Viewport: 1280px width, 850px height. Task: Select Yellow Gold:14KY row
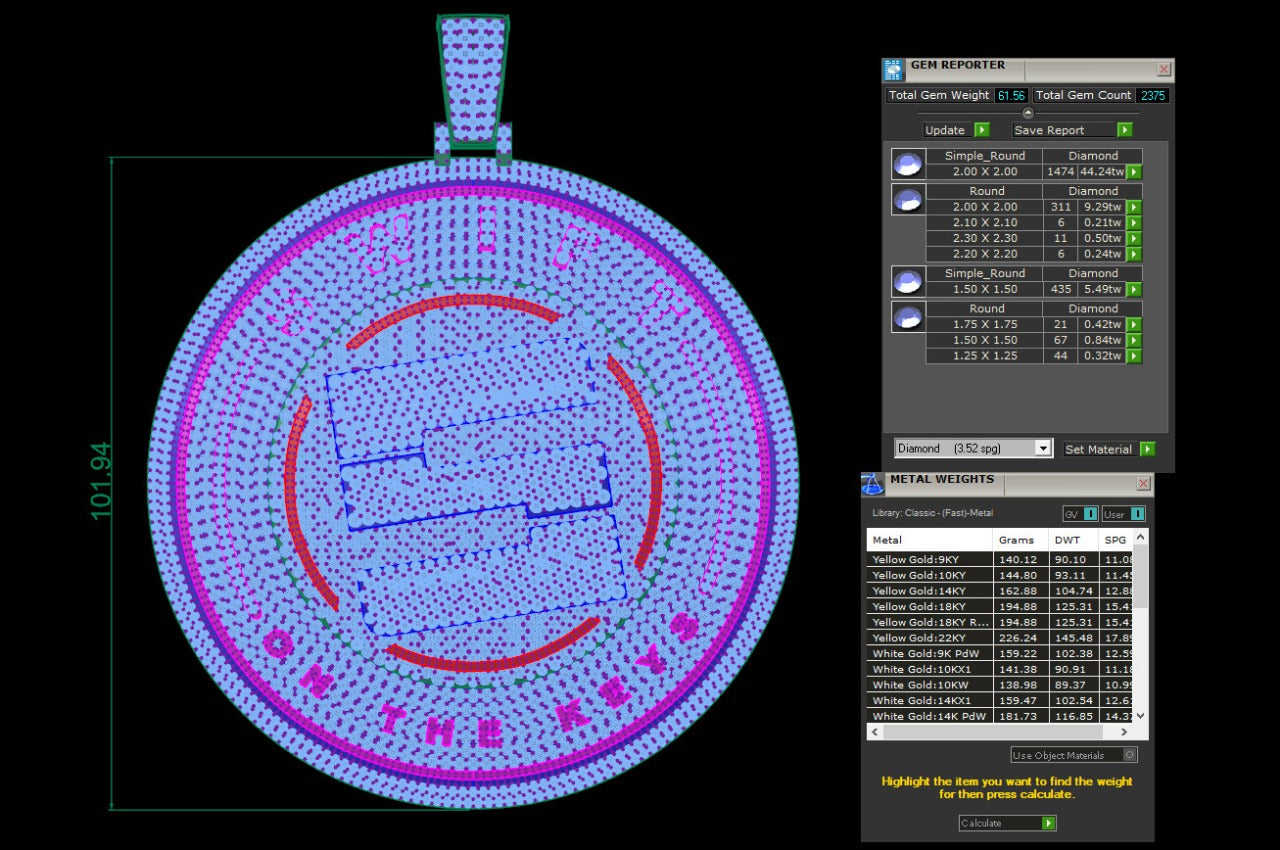928,591
